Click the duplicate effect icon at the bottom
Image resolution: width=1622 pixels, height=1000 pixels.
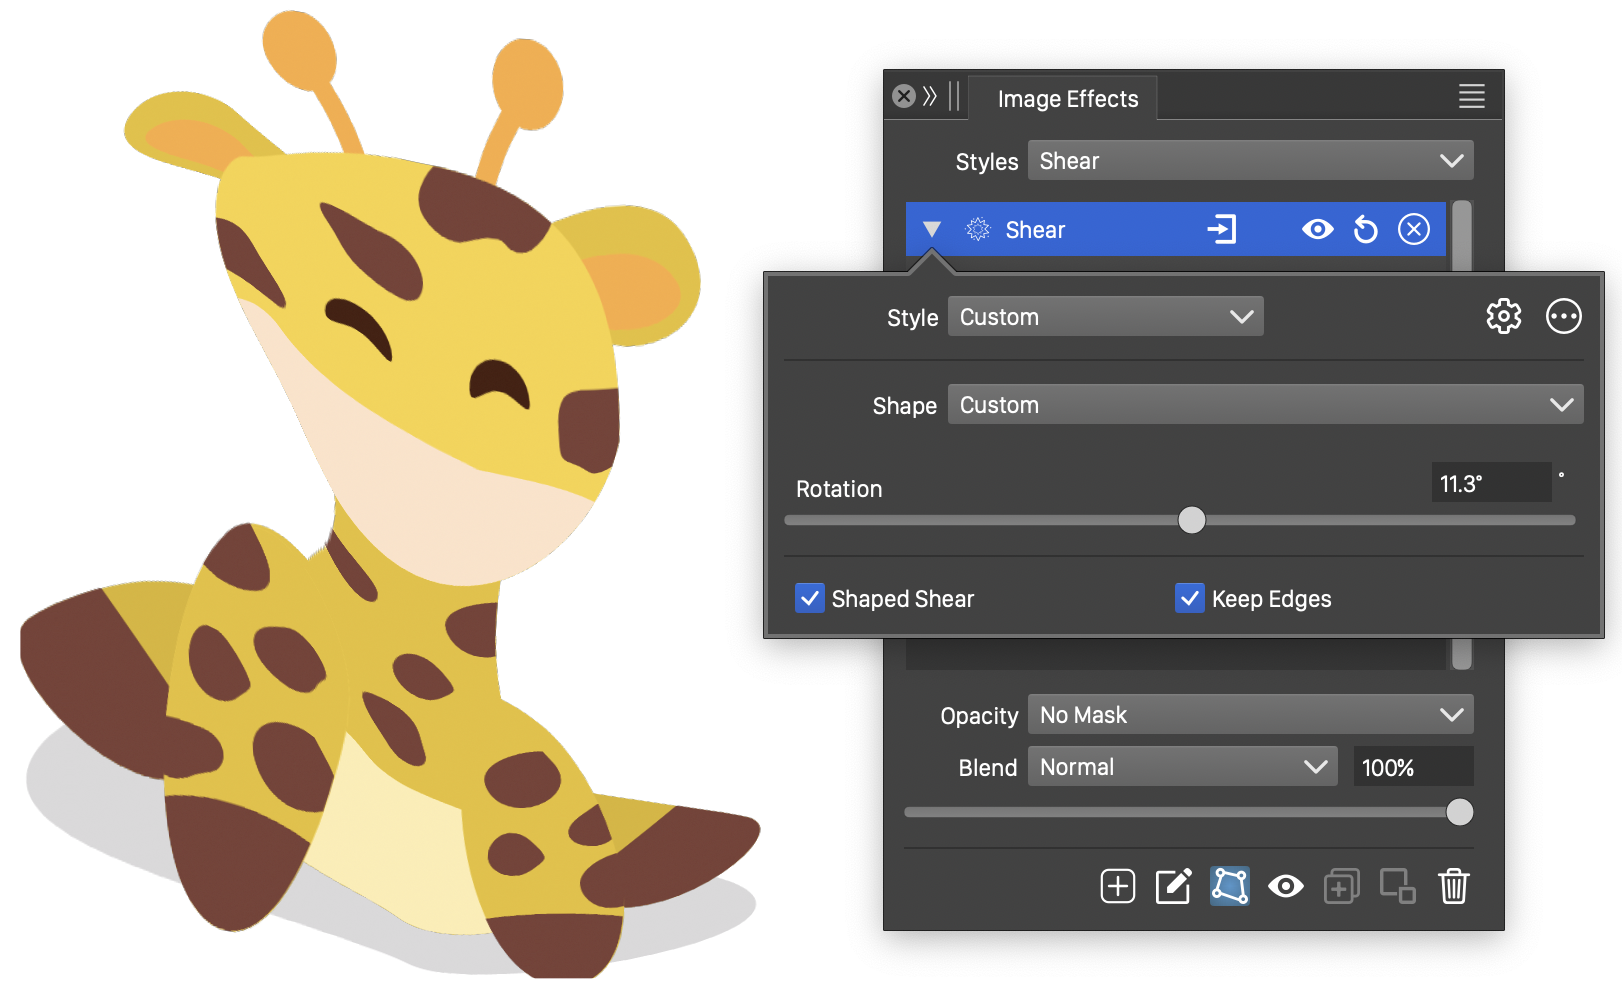point(1341,886)
